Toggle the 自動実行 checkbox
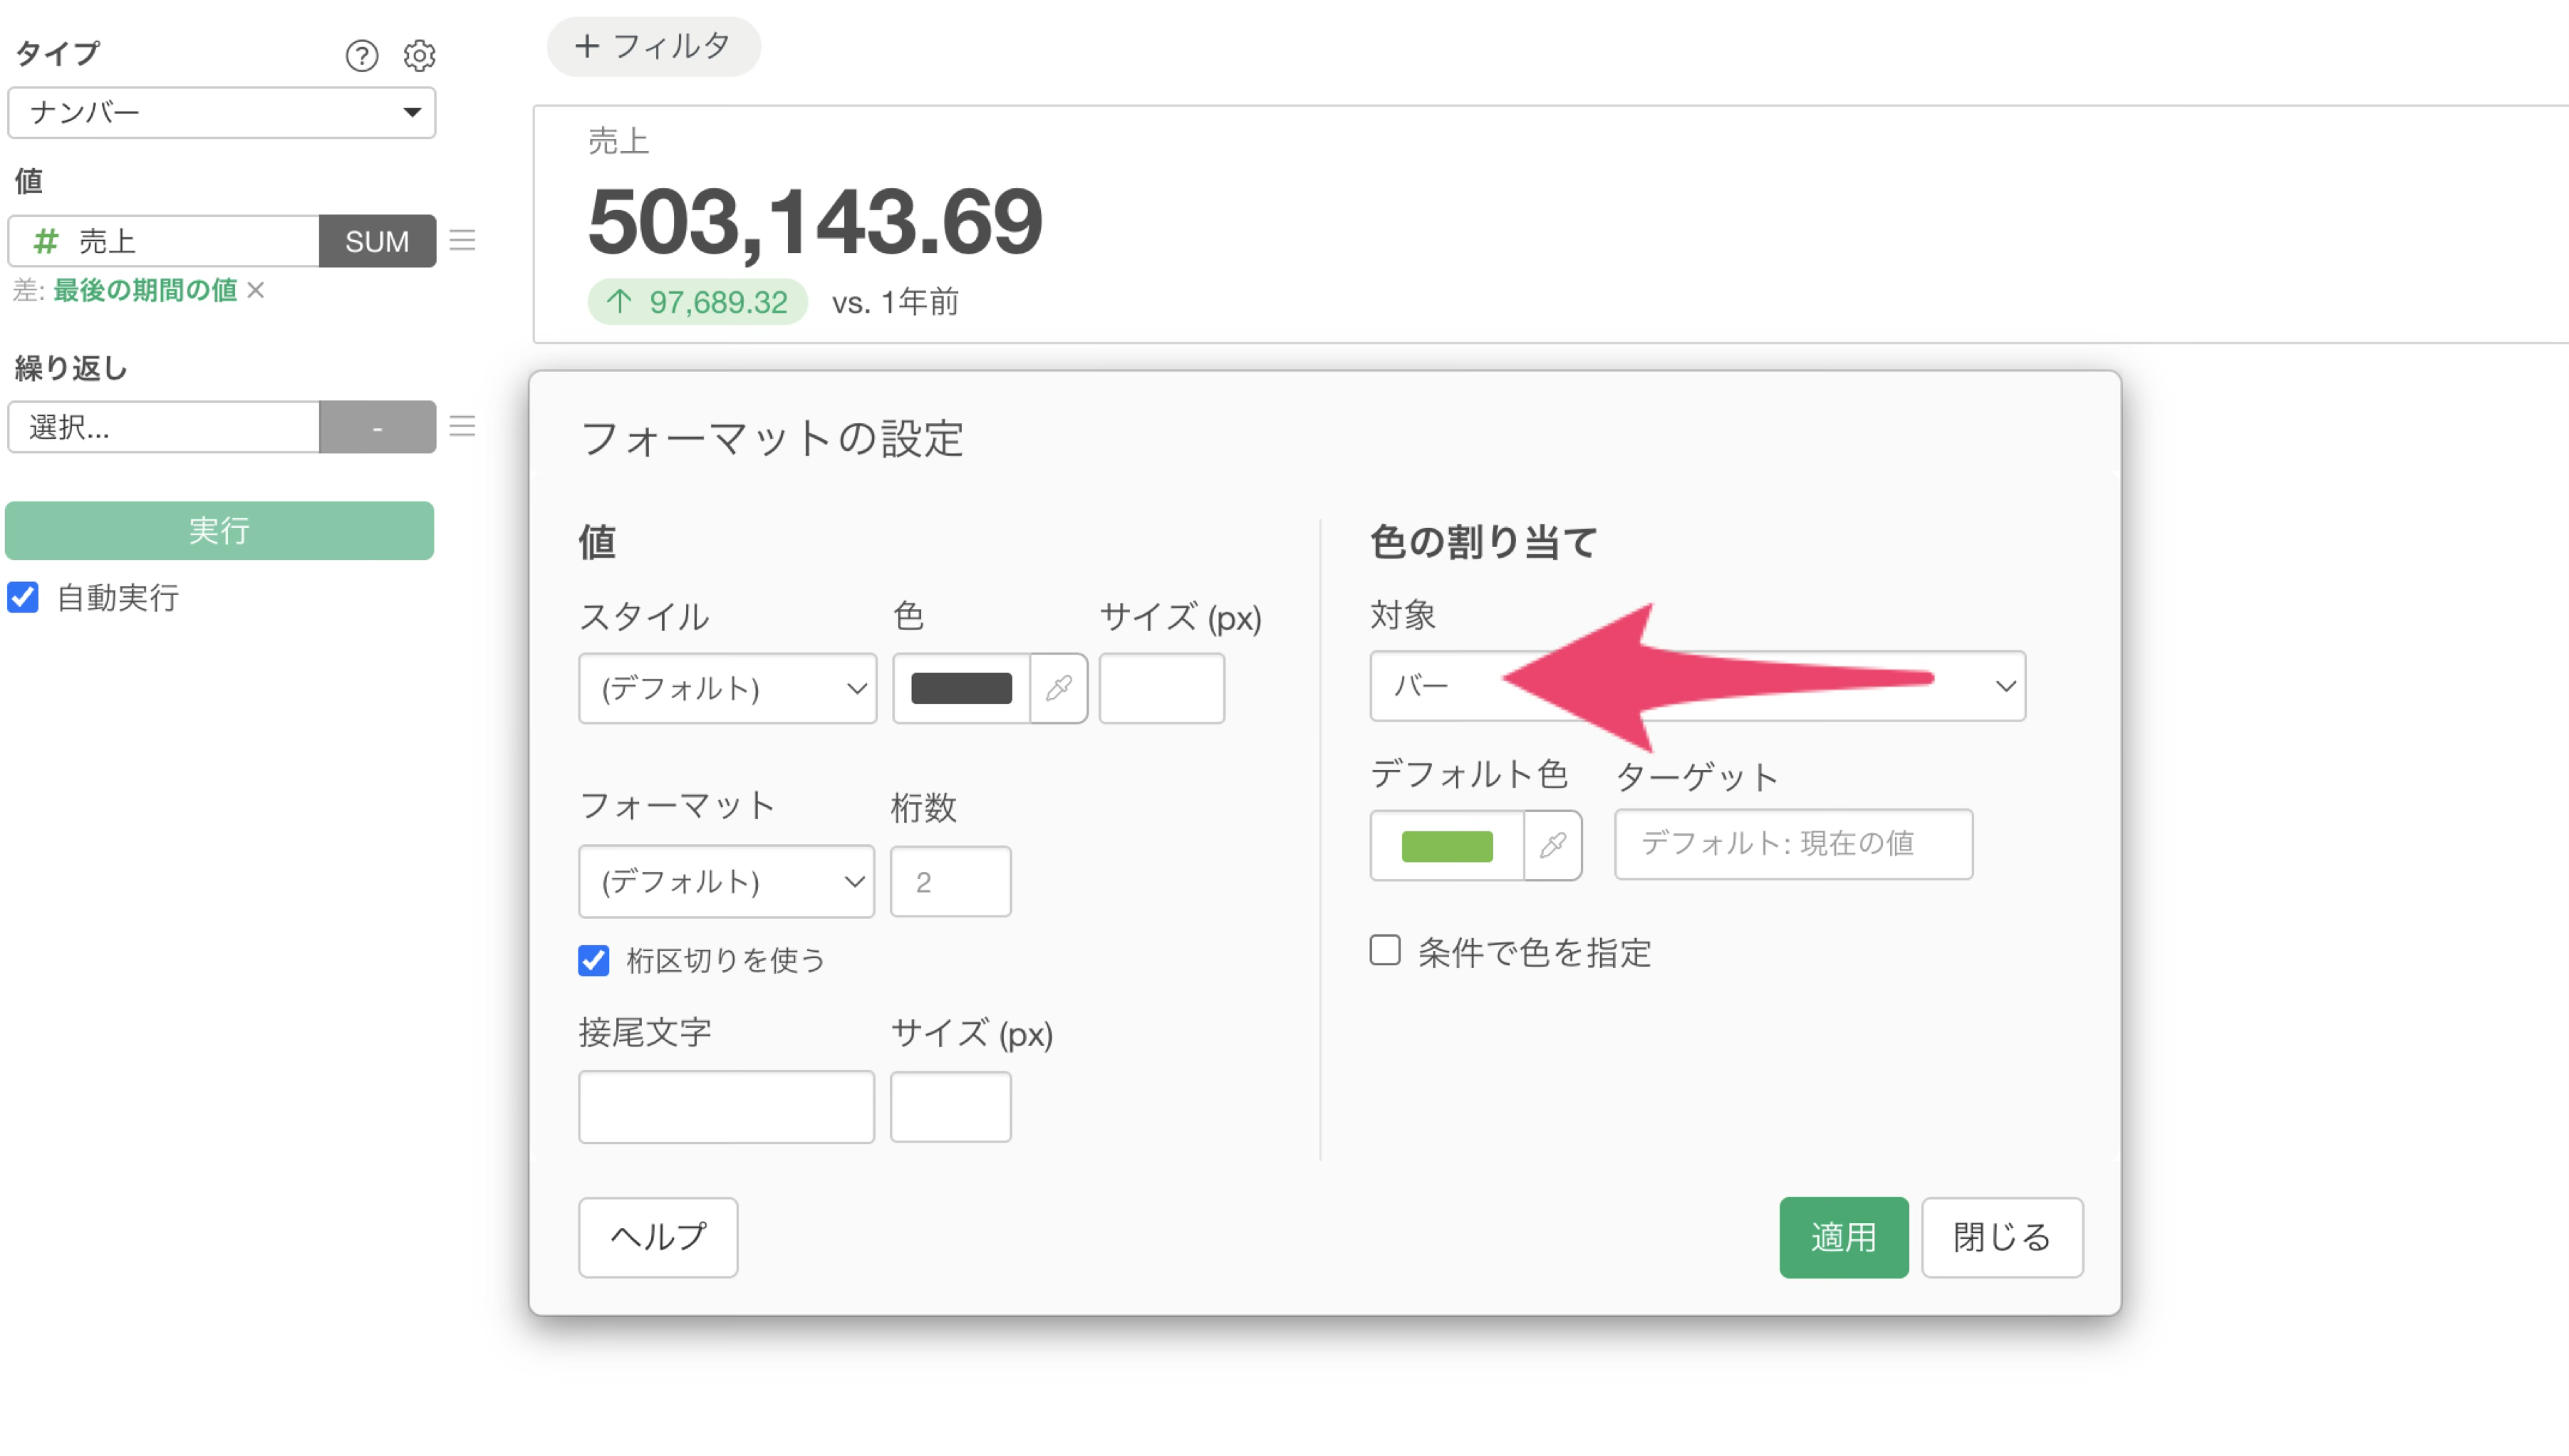The image size is (2569, 1456). tap(23, 597)
